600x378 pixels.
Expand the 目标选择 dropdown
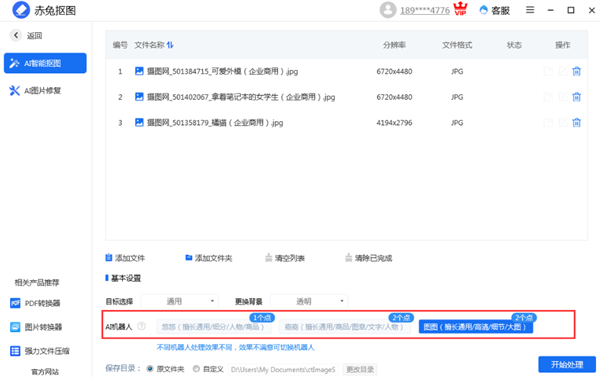point(179,301)
